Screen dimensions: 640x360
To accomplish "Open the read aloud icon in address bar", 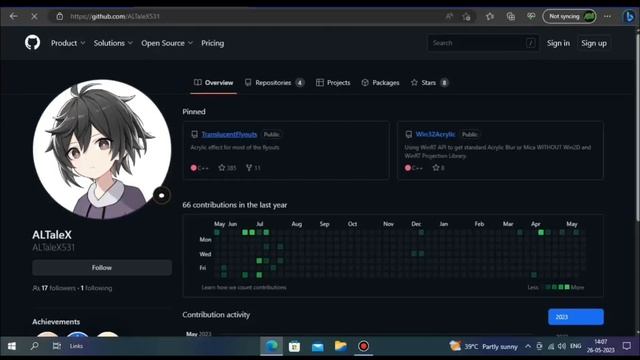I will [449, 16].
